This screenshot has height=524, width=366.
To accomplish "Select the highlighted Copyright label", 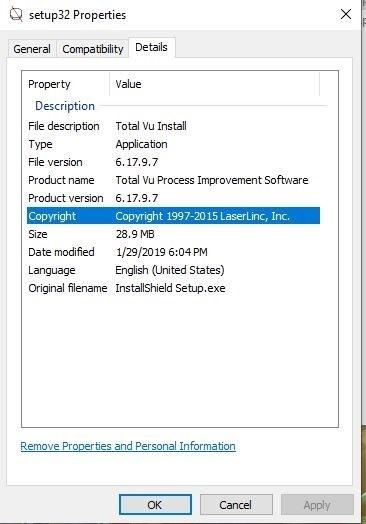I will coord(52,216).
